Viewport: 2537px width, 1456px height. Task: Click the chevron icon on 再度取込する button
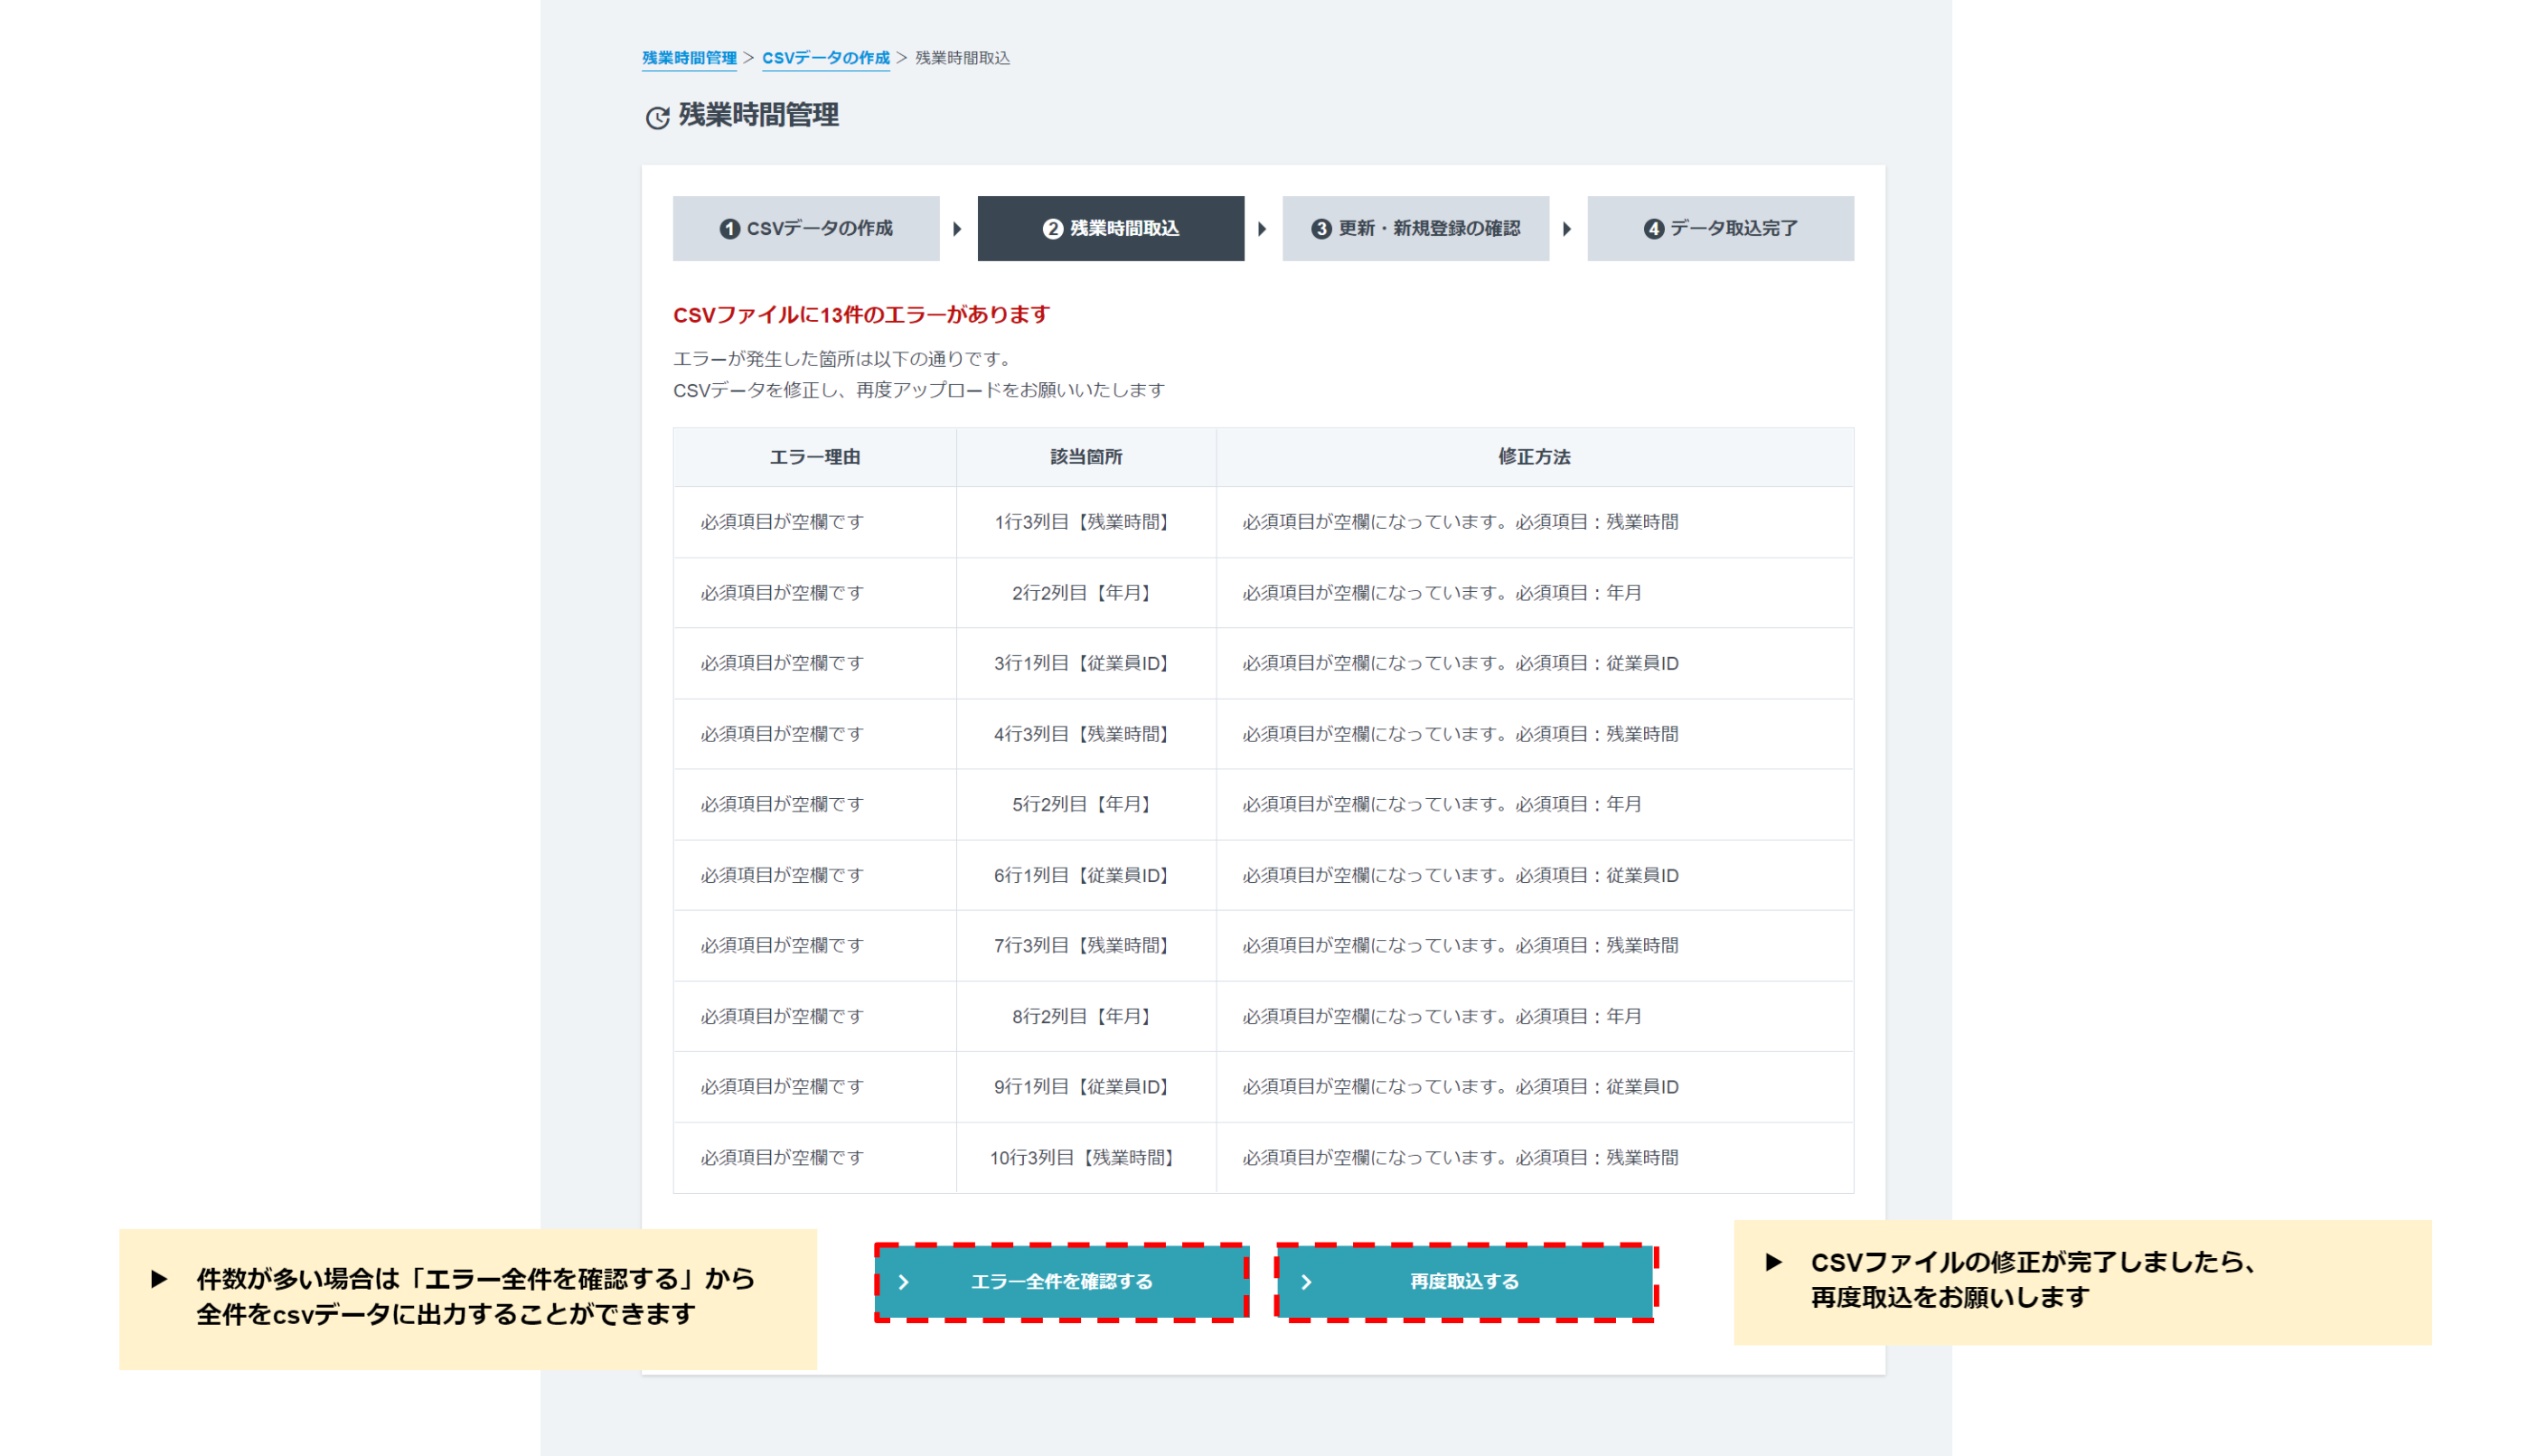(1306, 1282)
